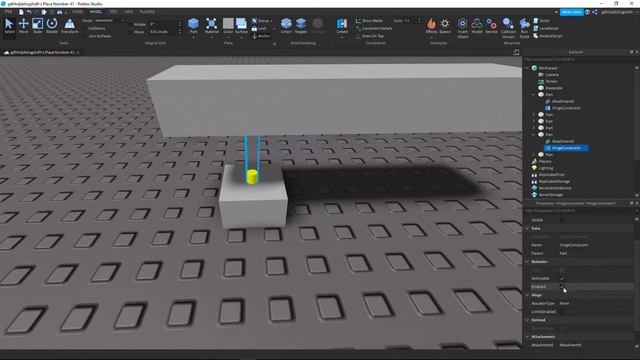The image size is (640, 360).
Task: Switch to the TEST ribbon tab
Action: tap(113, 12)
